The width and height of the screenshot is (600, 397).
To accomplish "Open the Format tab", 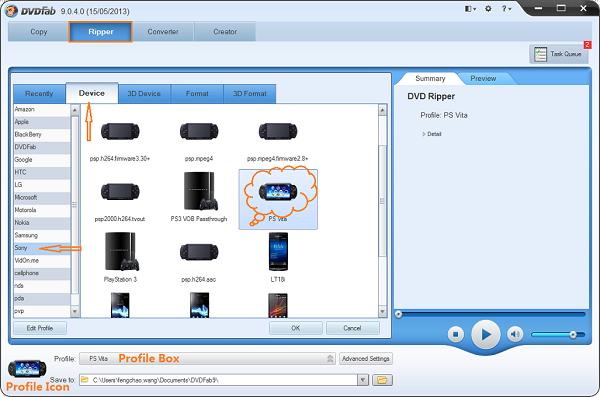I will 197,94.
